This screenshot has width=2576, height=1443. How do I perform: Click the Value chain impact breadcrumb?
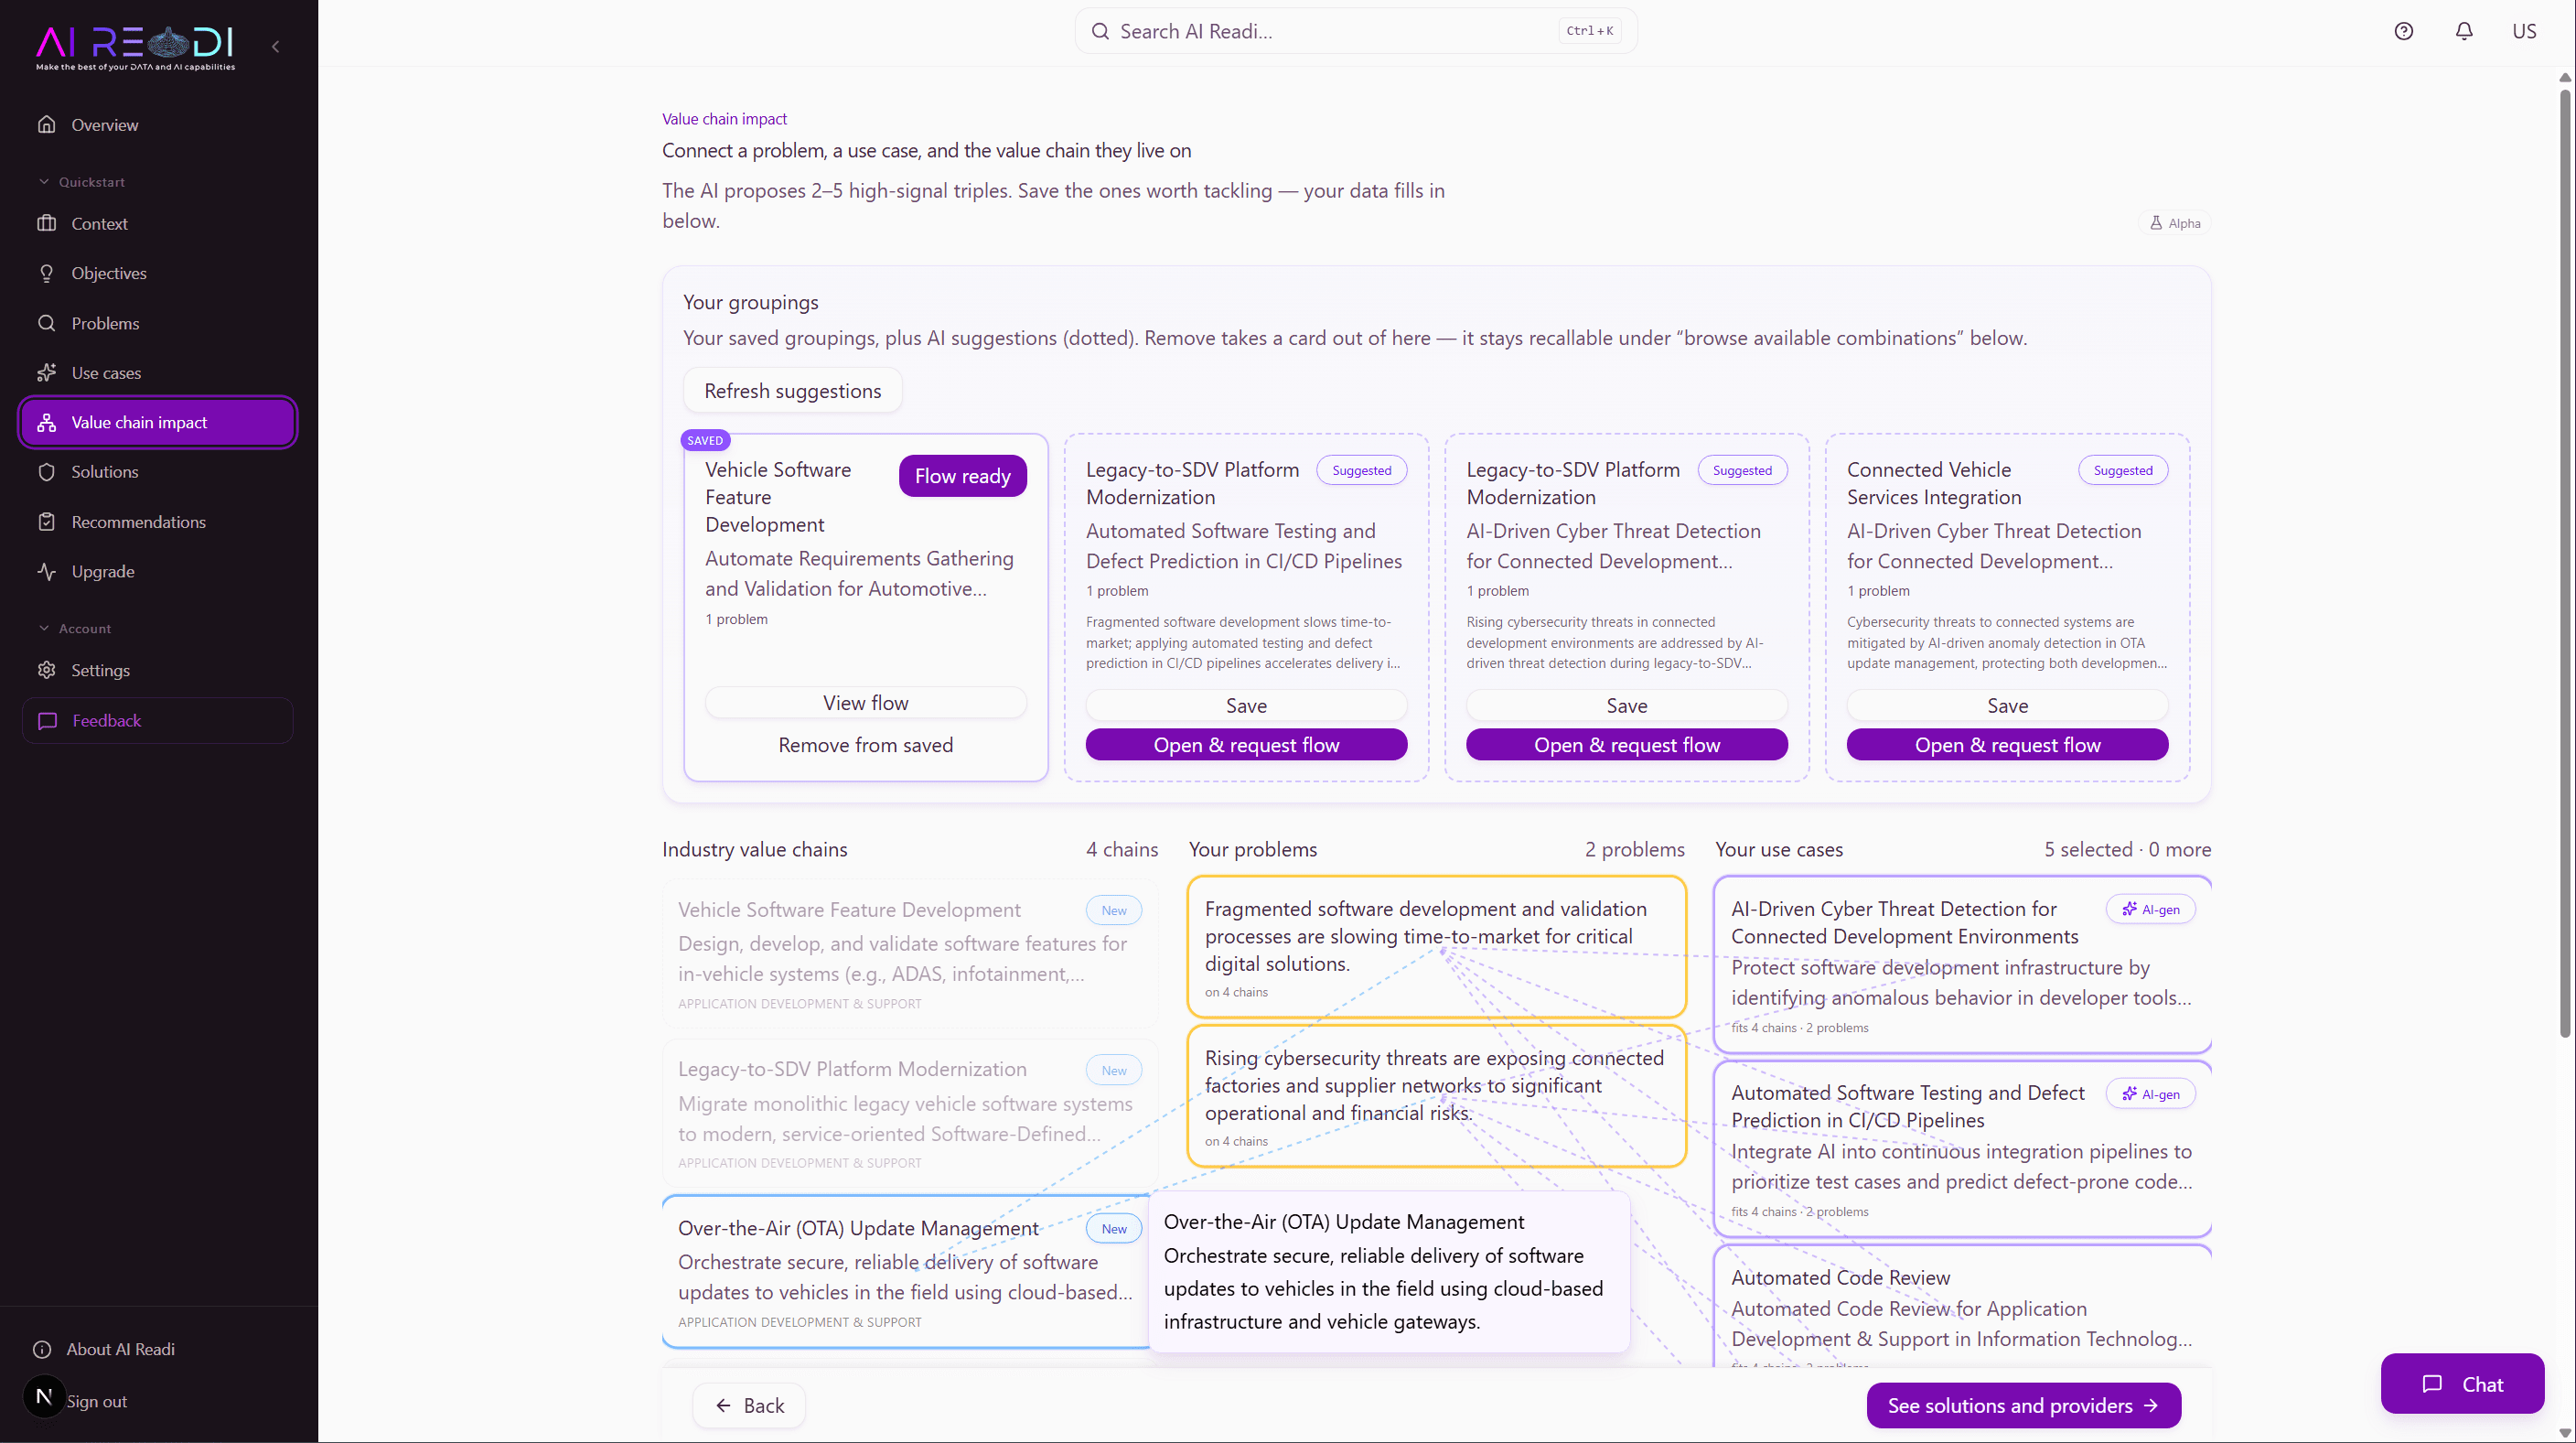coord(724,119)
